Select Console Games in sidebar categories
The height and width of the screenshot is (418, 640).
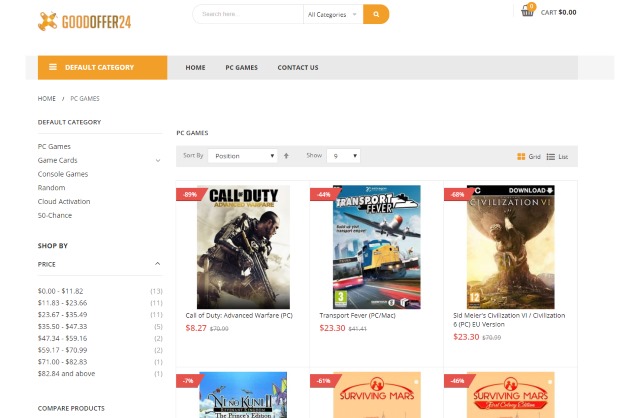pos(63,174)
